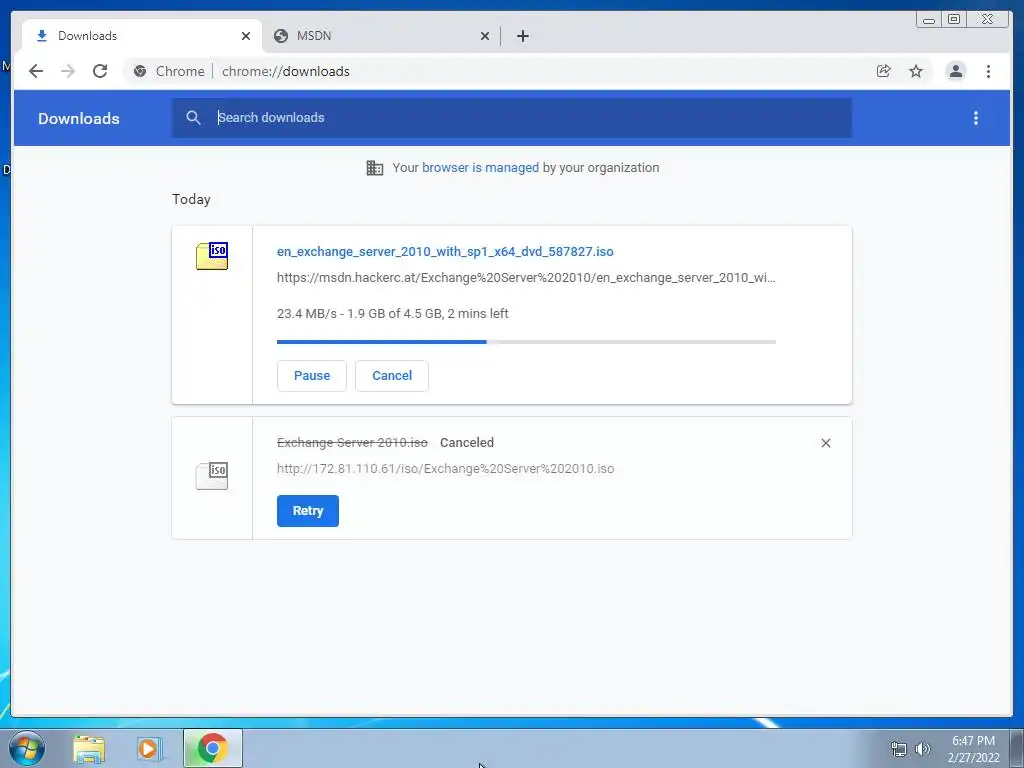Open the Windows Start menu

pyautogui.click(x=27, y=748)
